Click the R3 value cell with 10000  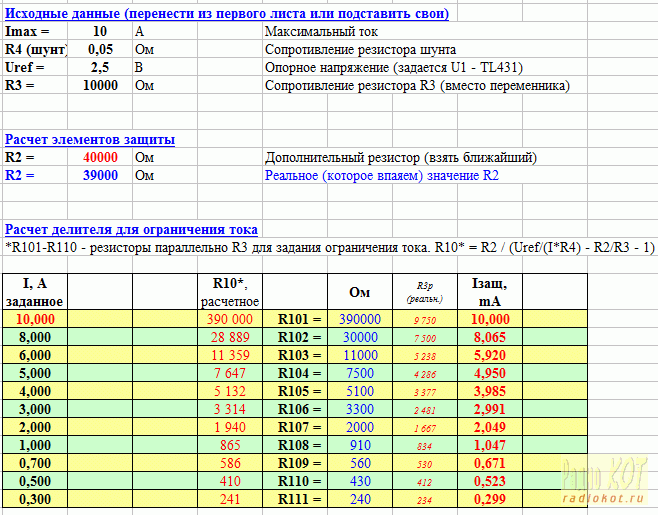click(100, 85)
